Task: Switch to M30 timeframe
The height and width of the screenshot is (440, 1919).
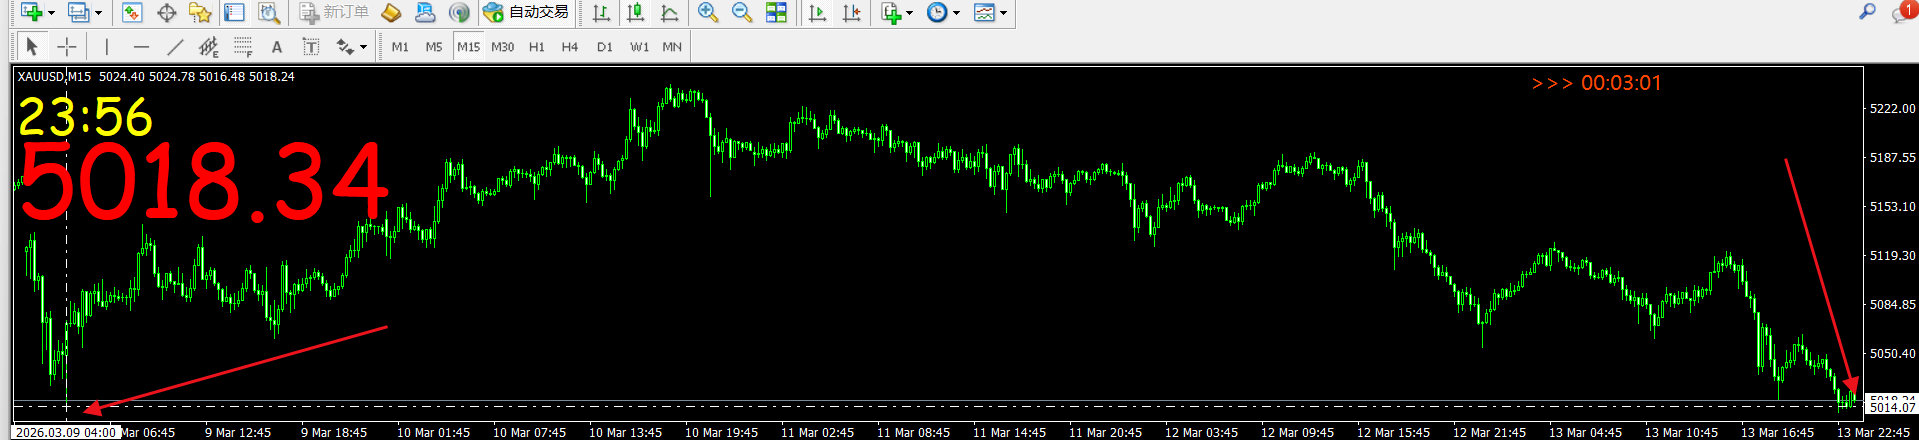Action: [503, 46]
